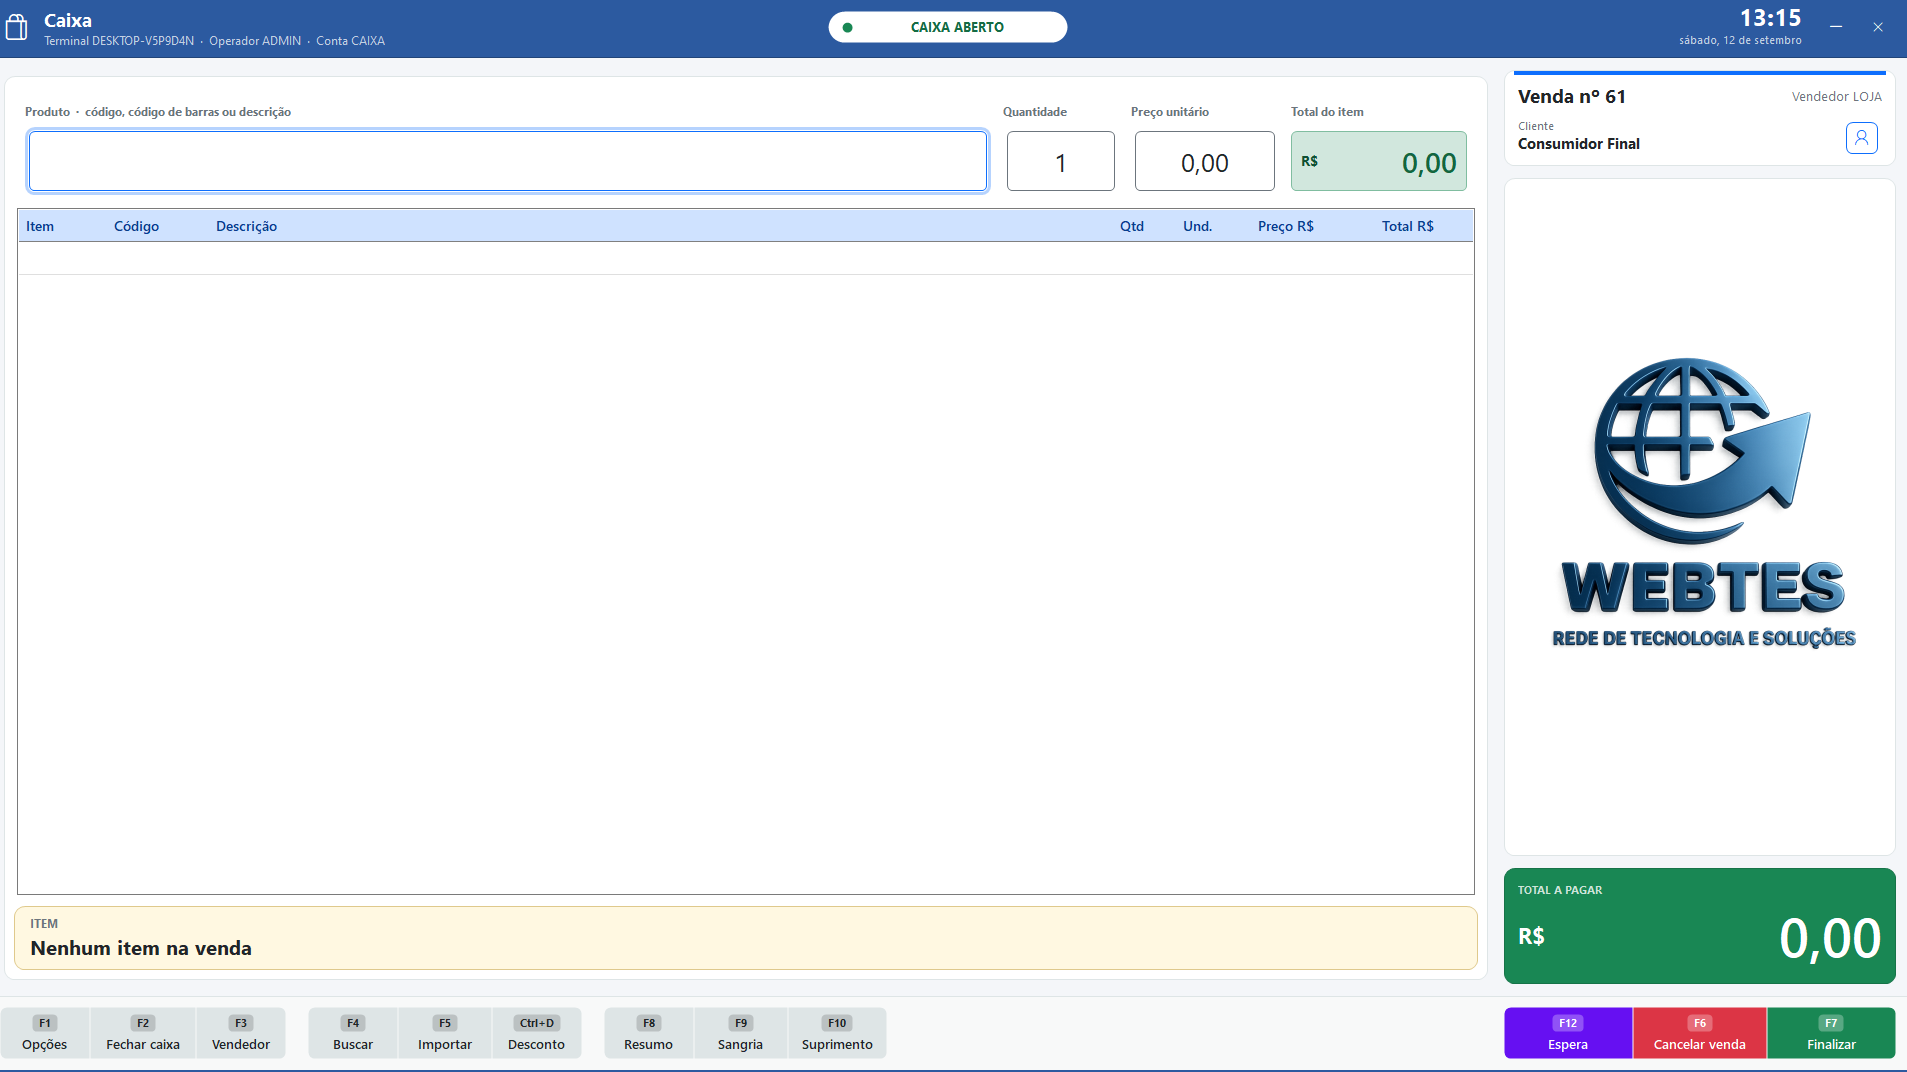Finalize the sale with the Finalizar button
The height and width of the screenshot is (1072, 1907).
click(1831, 1033)
